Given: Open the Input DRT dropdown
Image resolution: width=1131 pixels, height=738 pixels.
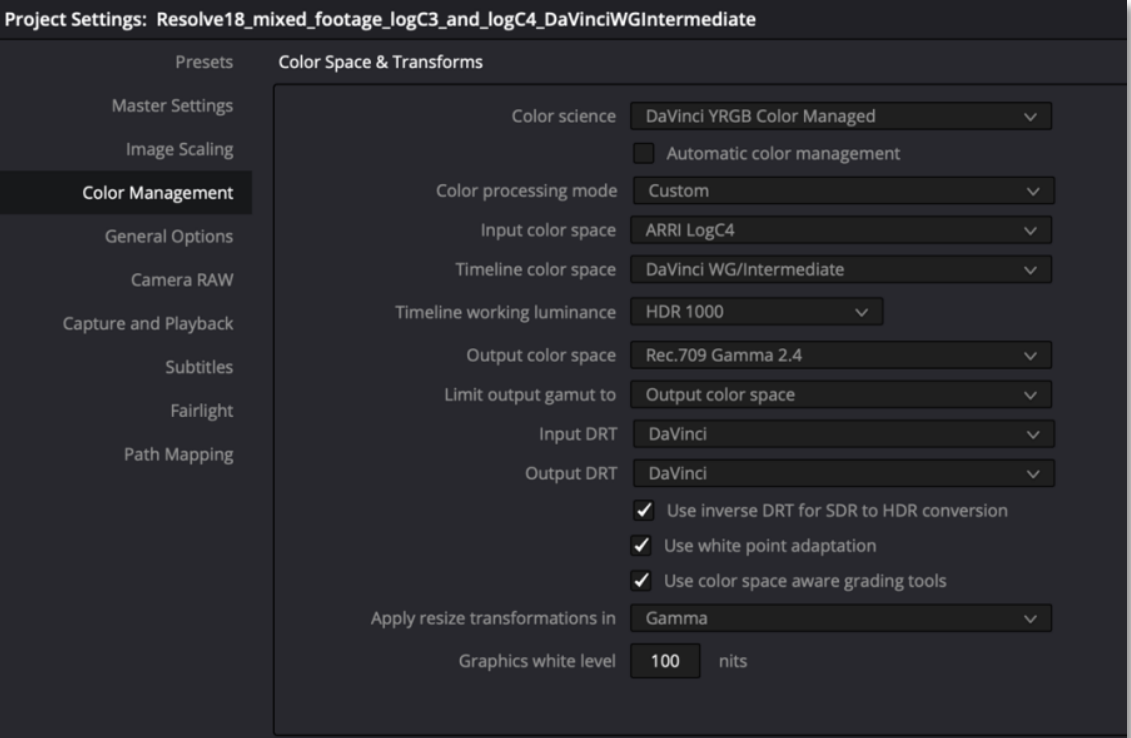Looking at the screenshot, I should tap(844, 434).
